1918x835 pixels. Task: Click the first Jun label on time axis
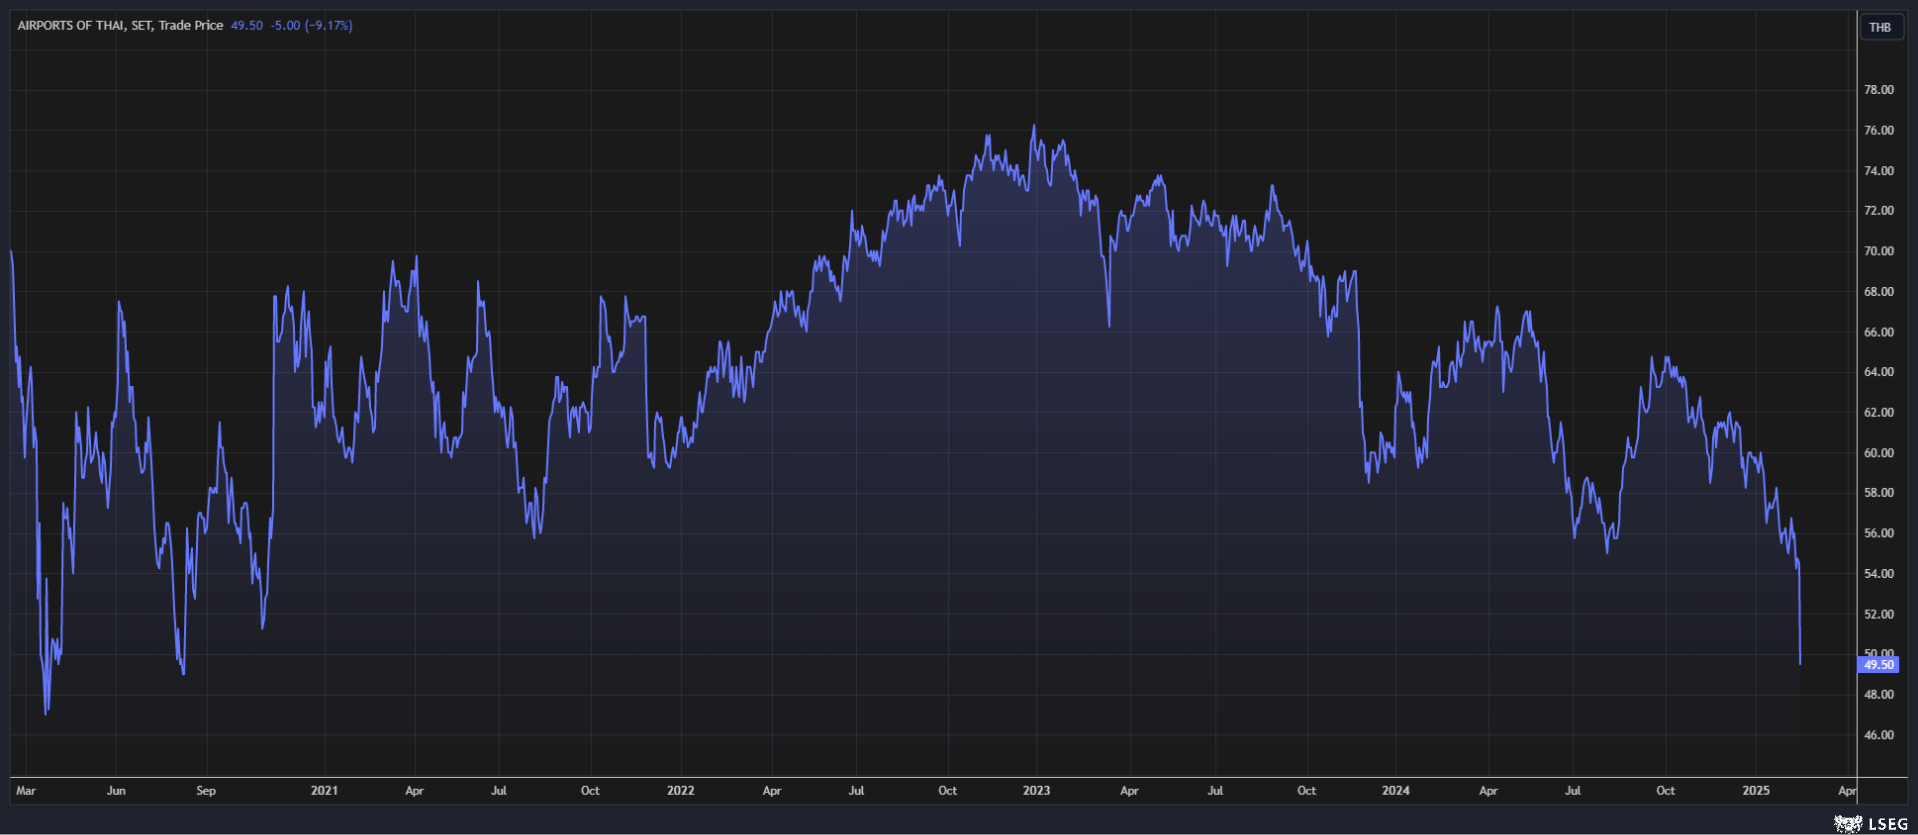[116, 790]
